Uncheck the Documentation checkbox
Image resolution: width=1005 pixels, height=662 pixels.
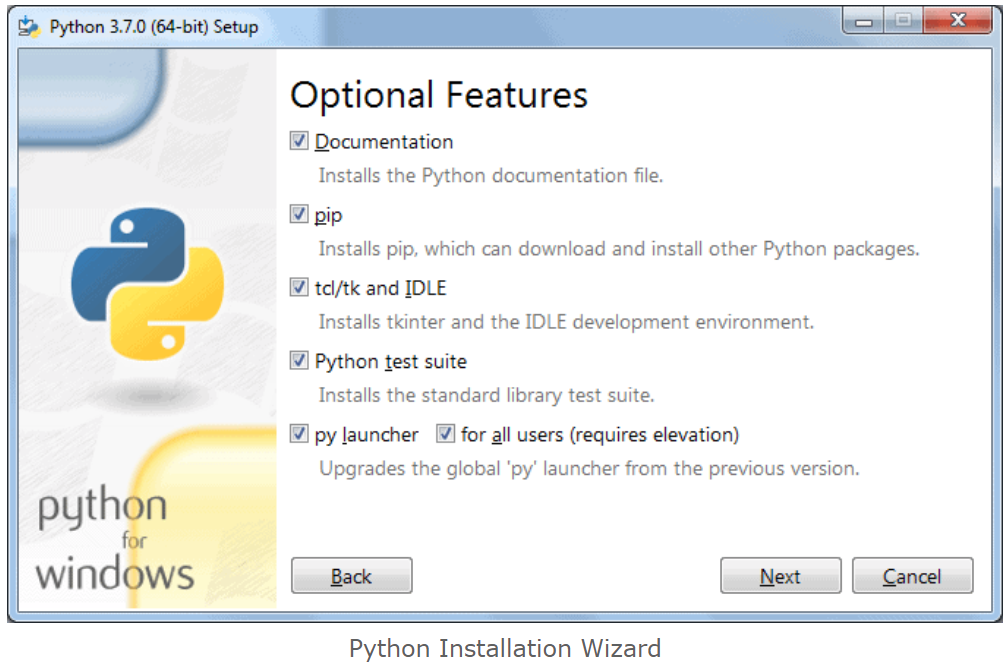[299, 140]
